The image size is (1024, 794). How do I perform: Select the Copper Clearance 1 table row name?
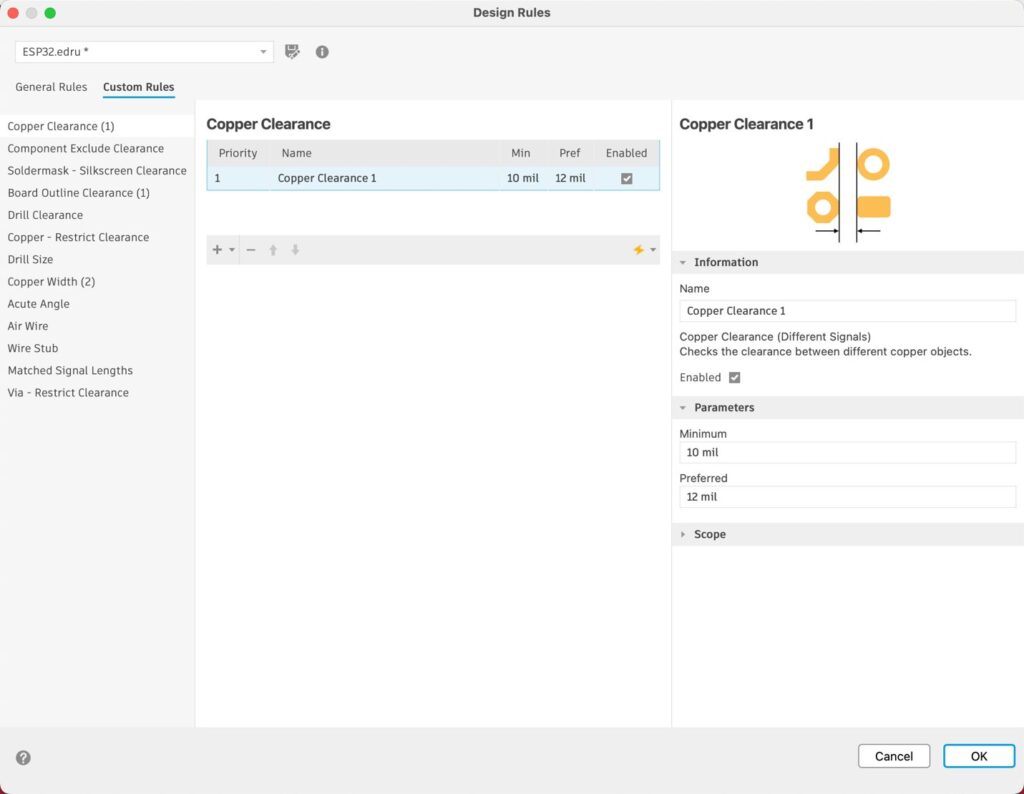(327, 178)
